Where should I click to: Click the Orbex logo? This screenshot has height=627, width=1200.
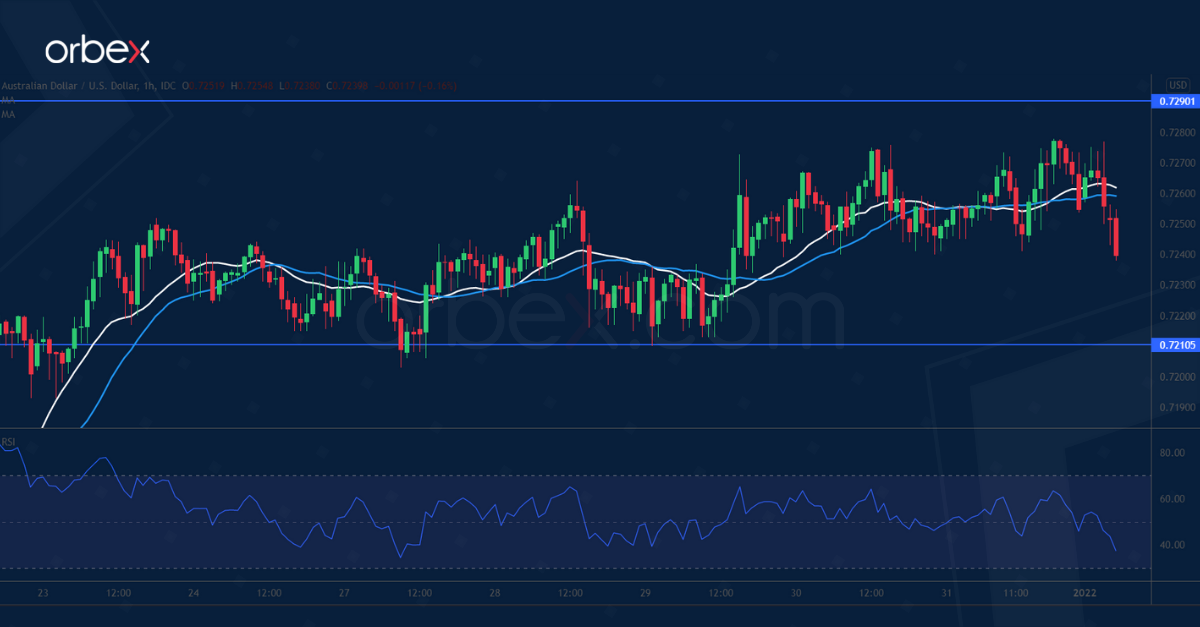pyautogui.click(x=100, y=44)
